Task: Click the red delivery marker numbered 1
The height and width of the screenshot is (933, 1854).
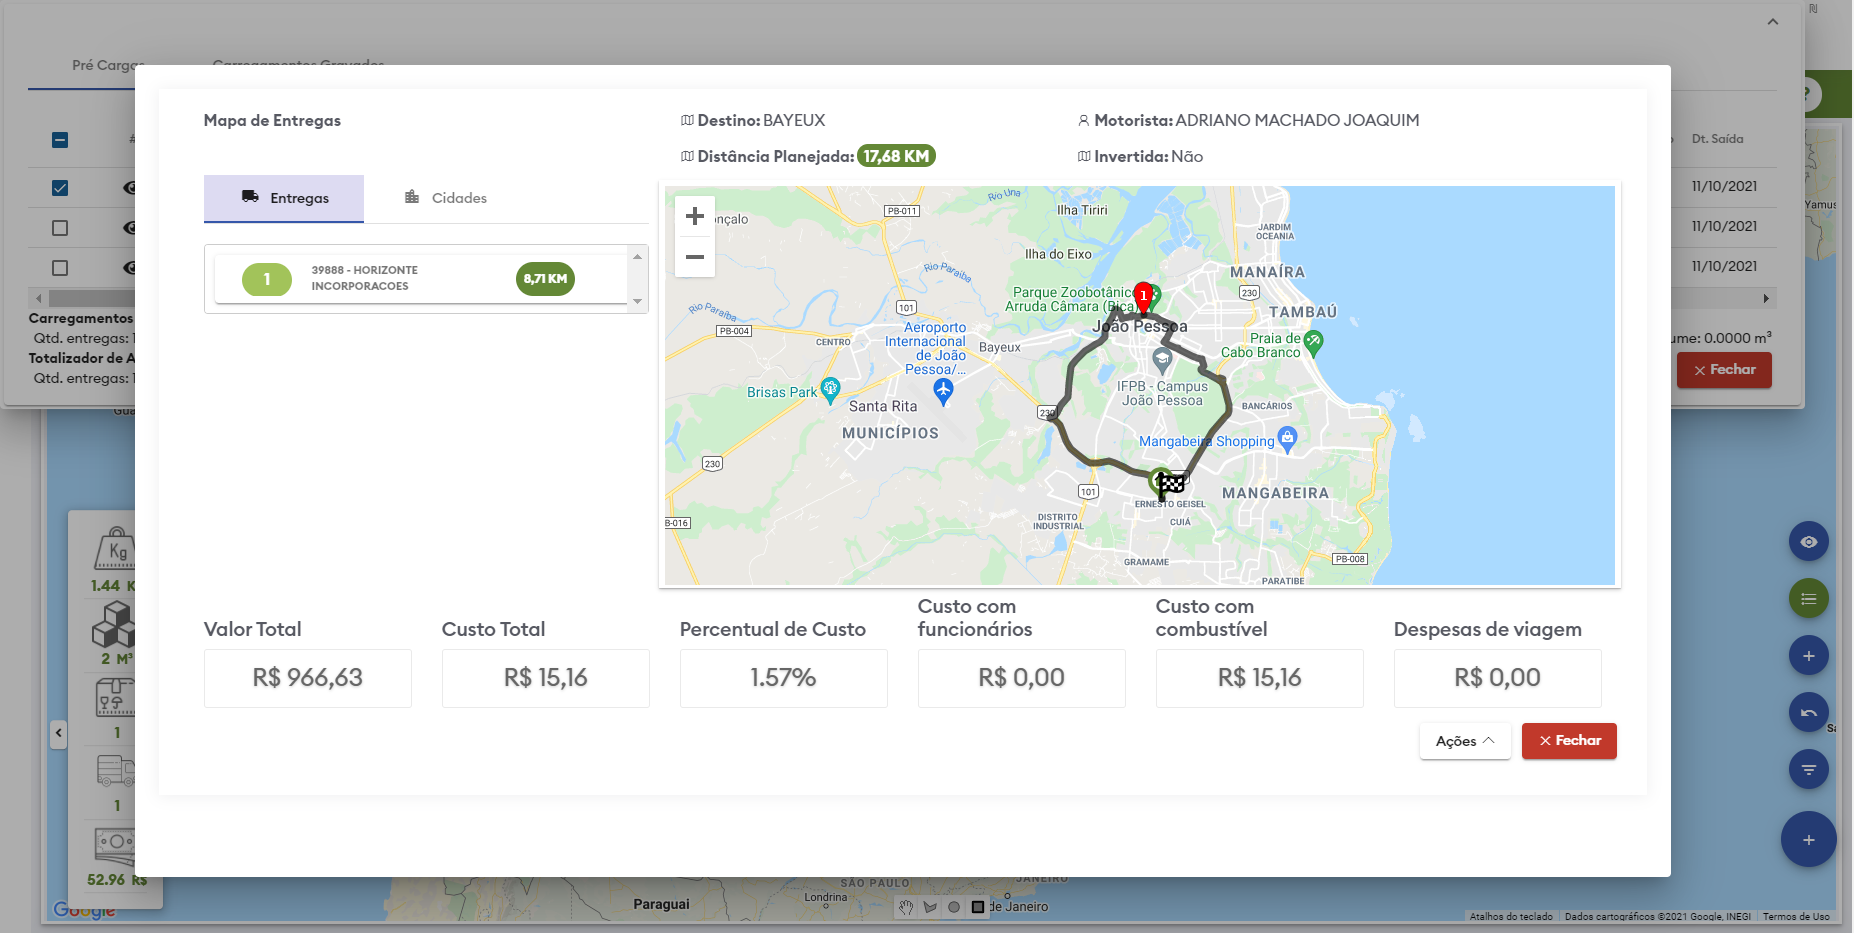Action: (x=1143, y=297)
